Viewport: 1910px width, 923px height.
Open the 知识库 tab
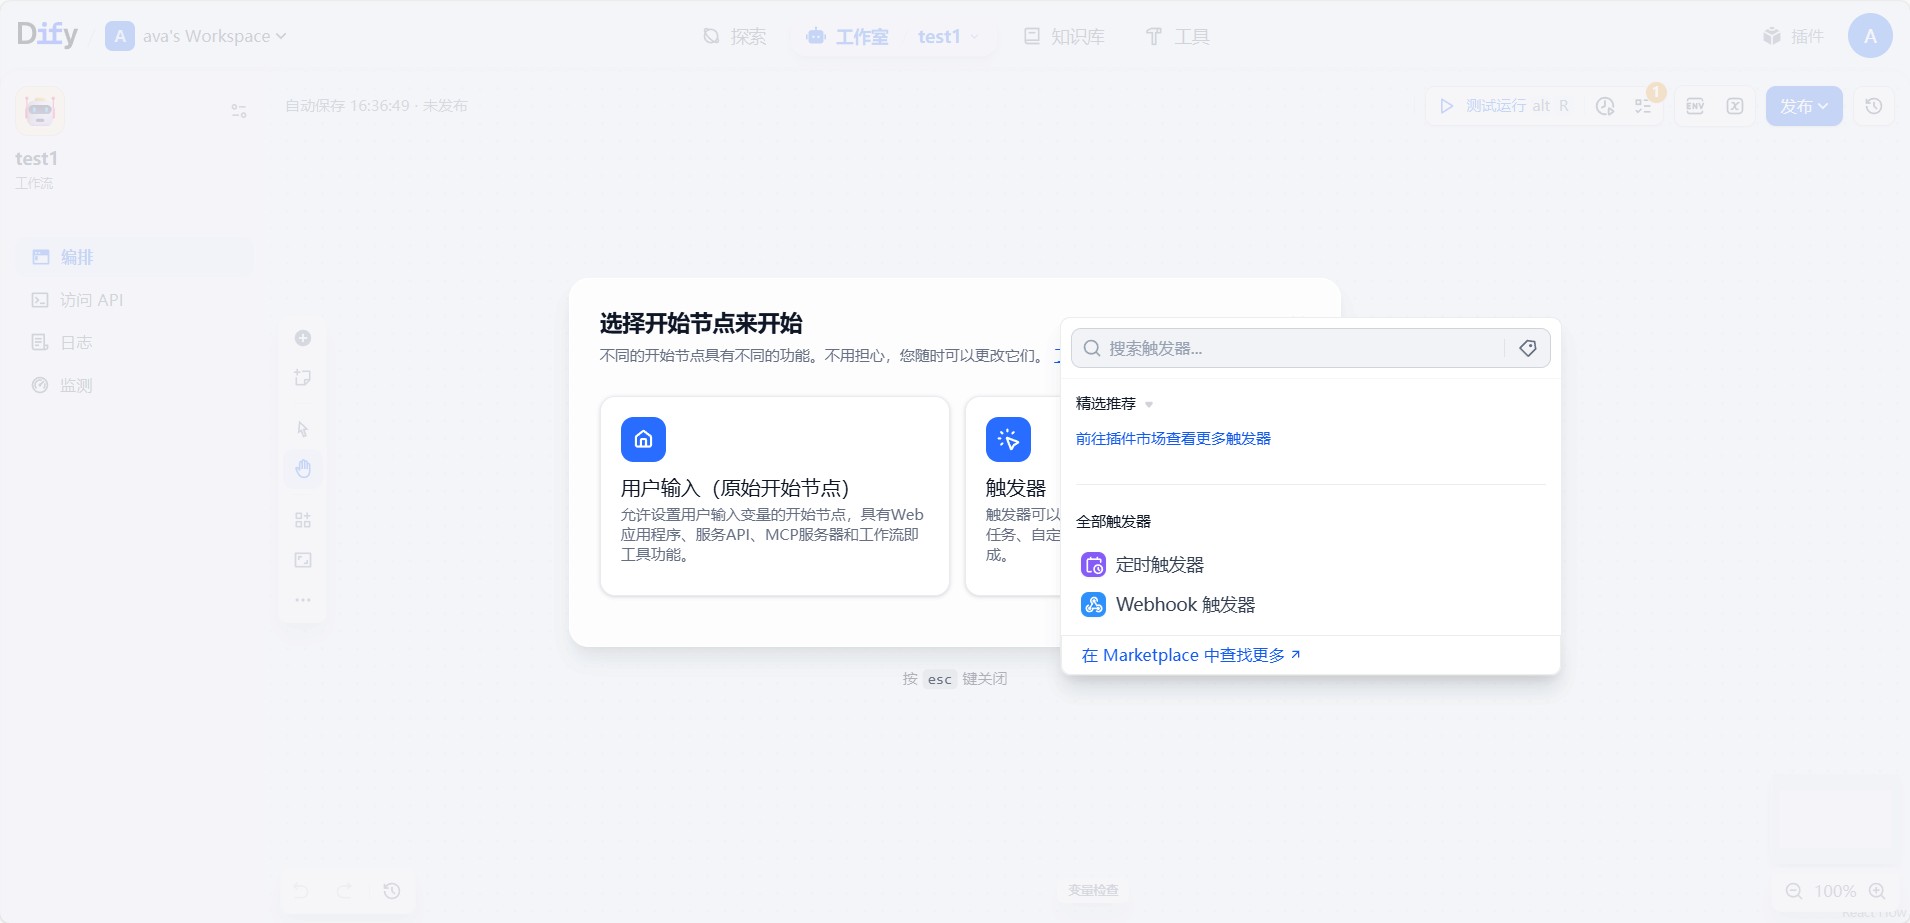coord(1063,36)
